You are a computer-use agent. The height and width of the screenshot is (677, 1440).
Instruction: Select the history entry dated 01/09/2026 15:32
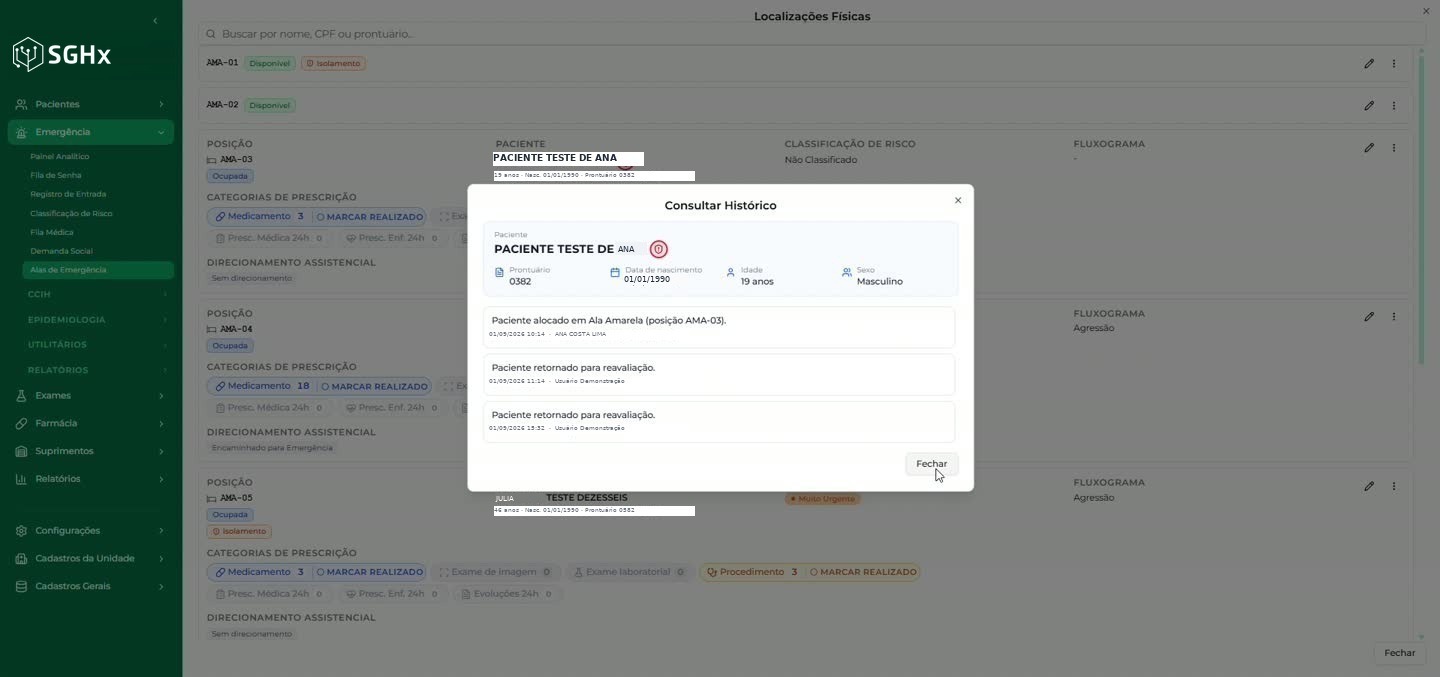pyautogui.click(x=719, y=421)
